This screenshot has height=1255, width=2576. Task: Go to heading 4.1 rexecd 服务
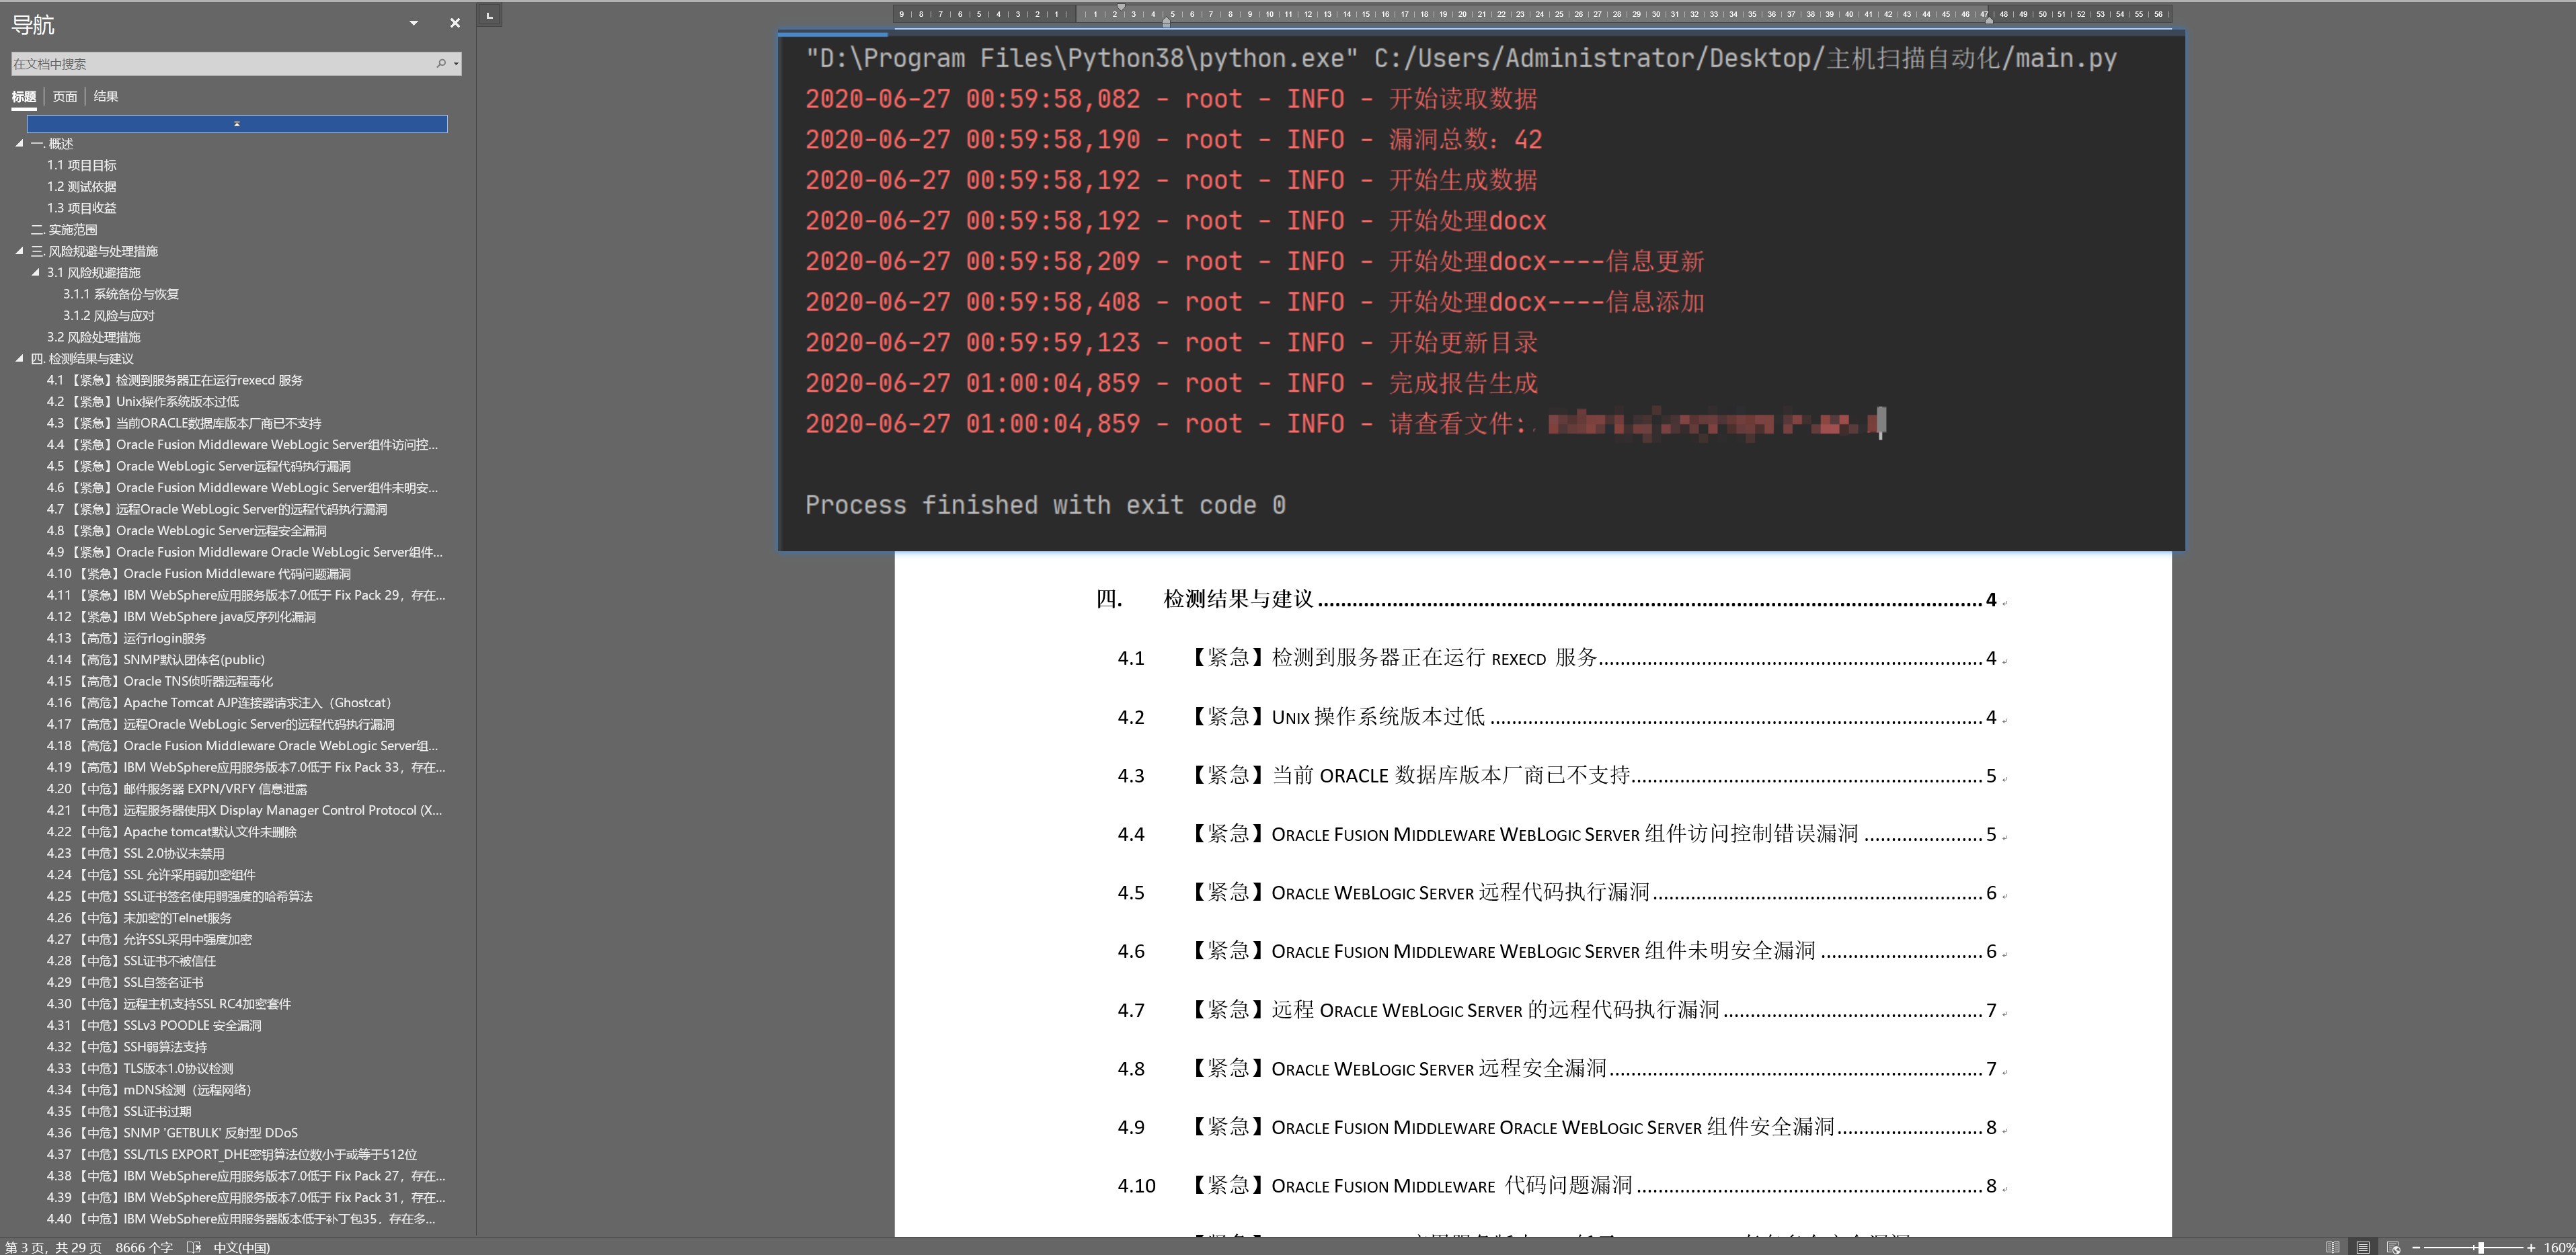[175, 381]
